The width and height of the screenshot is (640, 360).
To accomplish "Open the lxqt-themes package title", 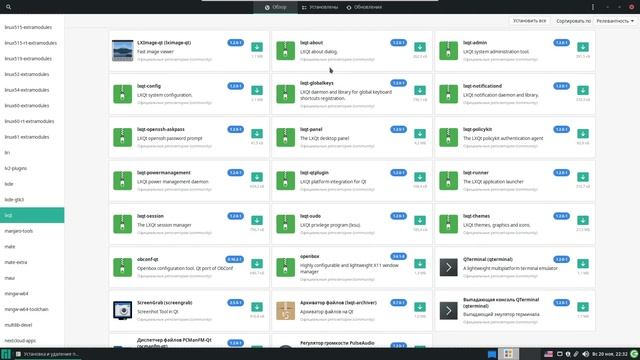I will (x=476, y=216).
